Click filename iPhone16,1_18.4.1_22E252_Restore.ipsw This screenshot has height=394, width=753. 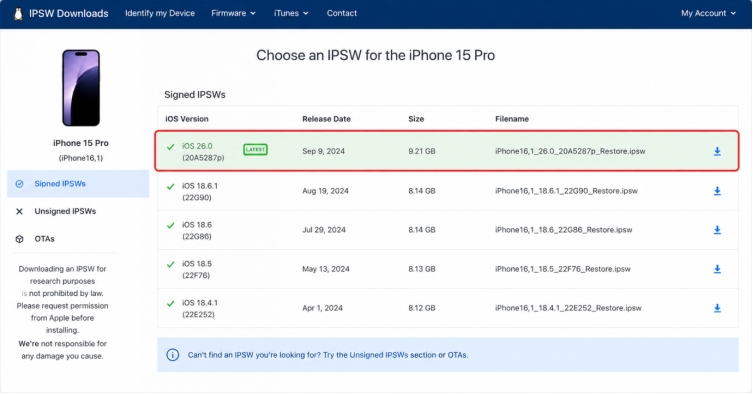(x=568, y=308)
